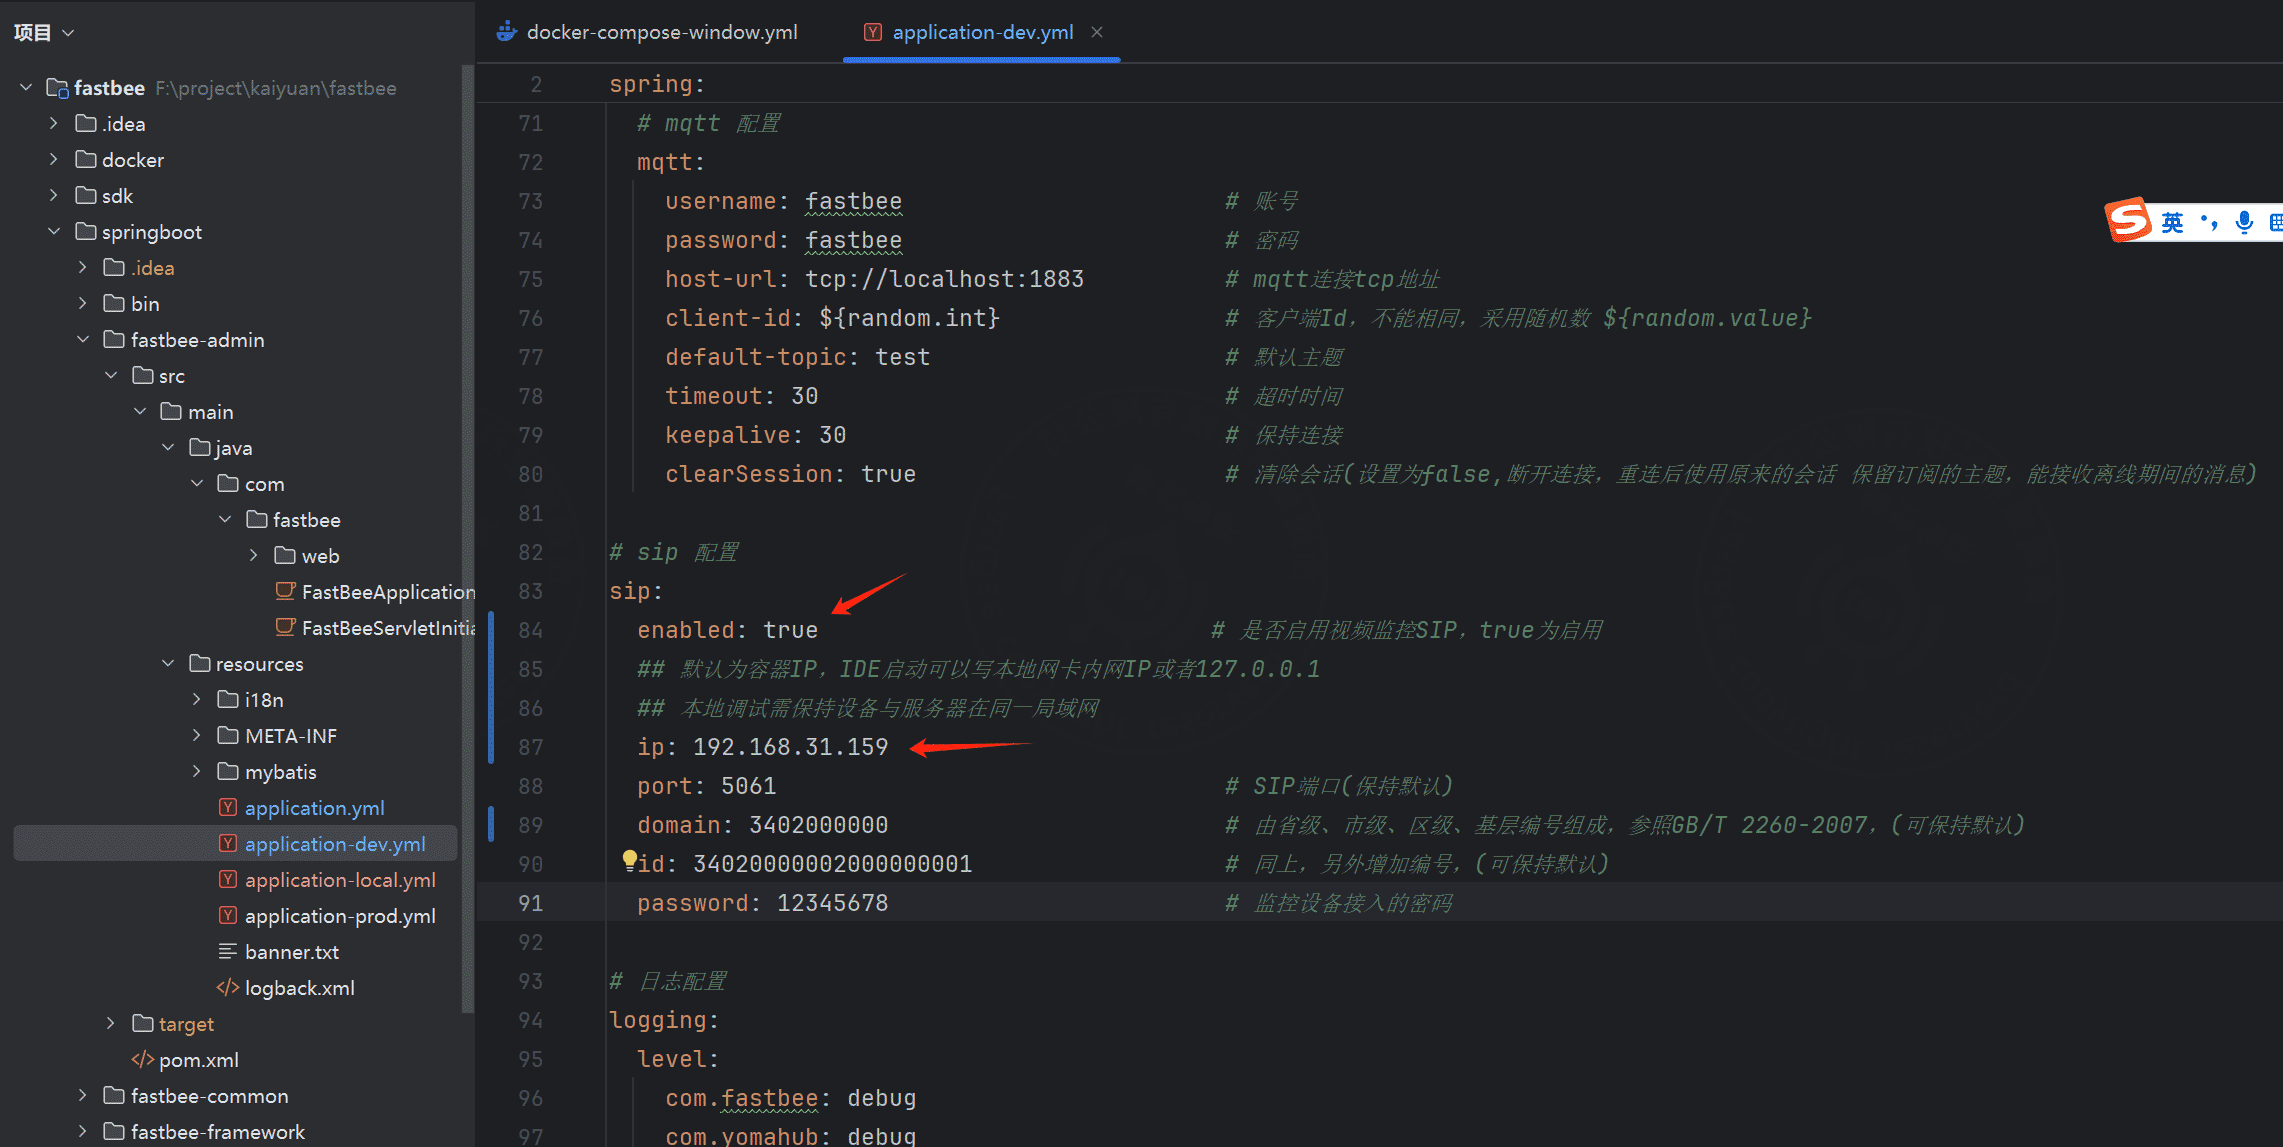Click the docker icon on docker-compose-window.yml tab

pyautogui.click(x=507, y=32)
